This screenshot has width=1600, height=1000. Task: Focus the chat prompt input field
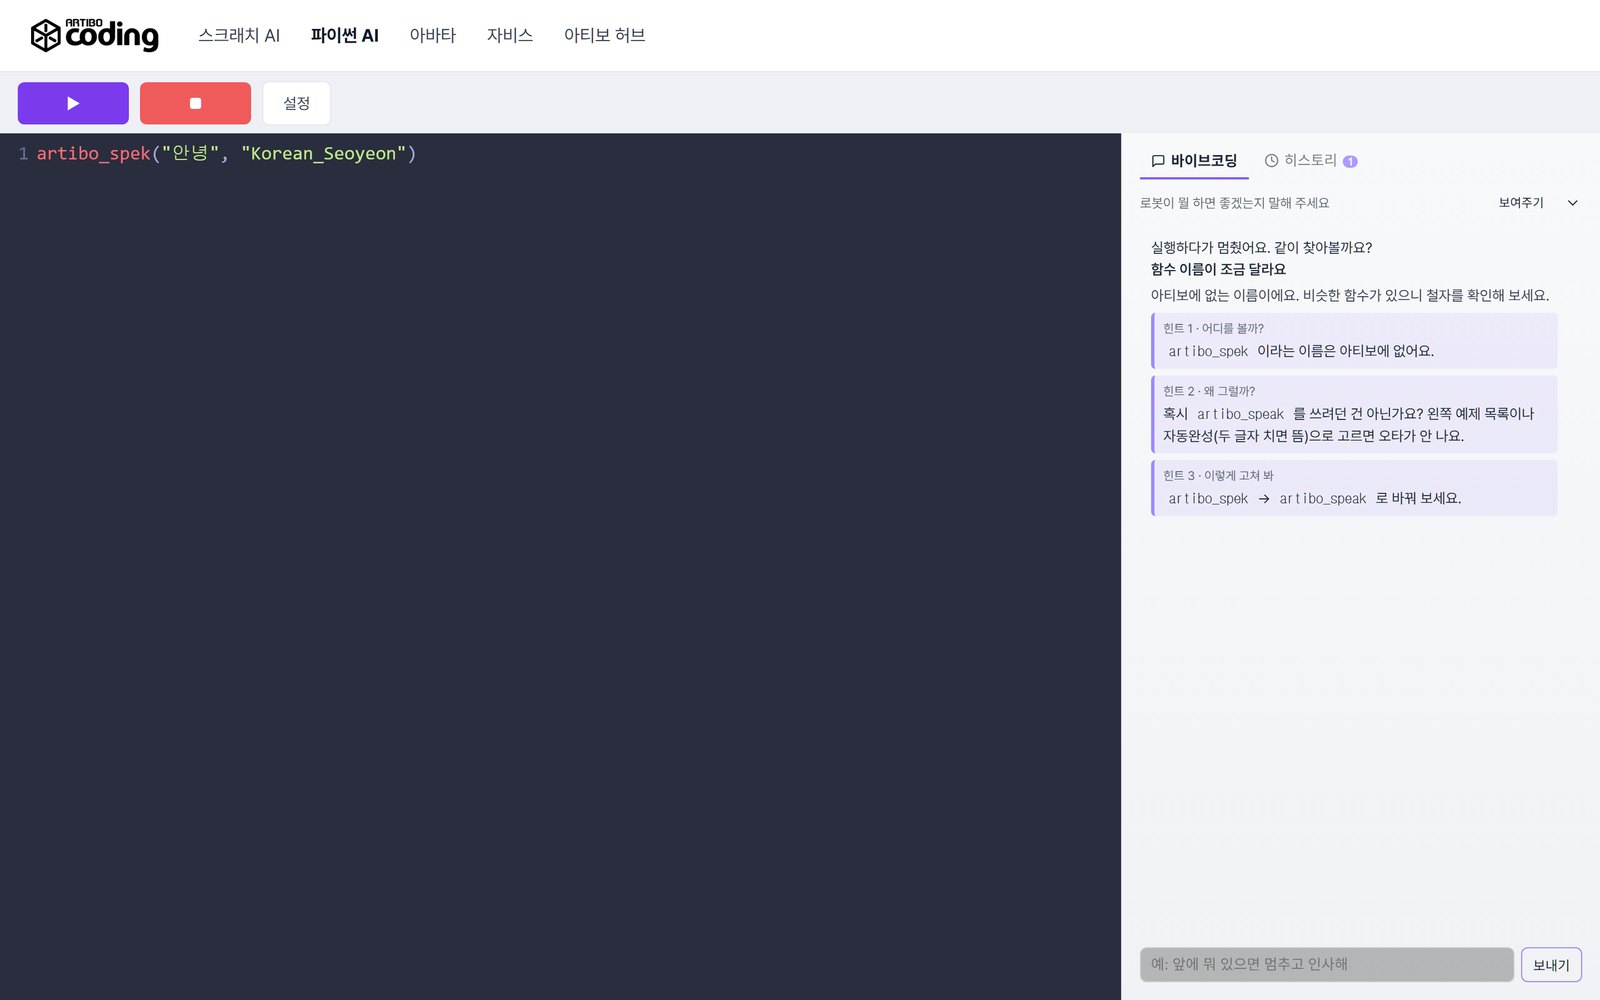(x=1327, y=964)
